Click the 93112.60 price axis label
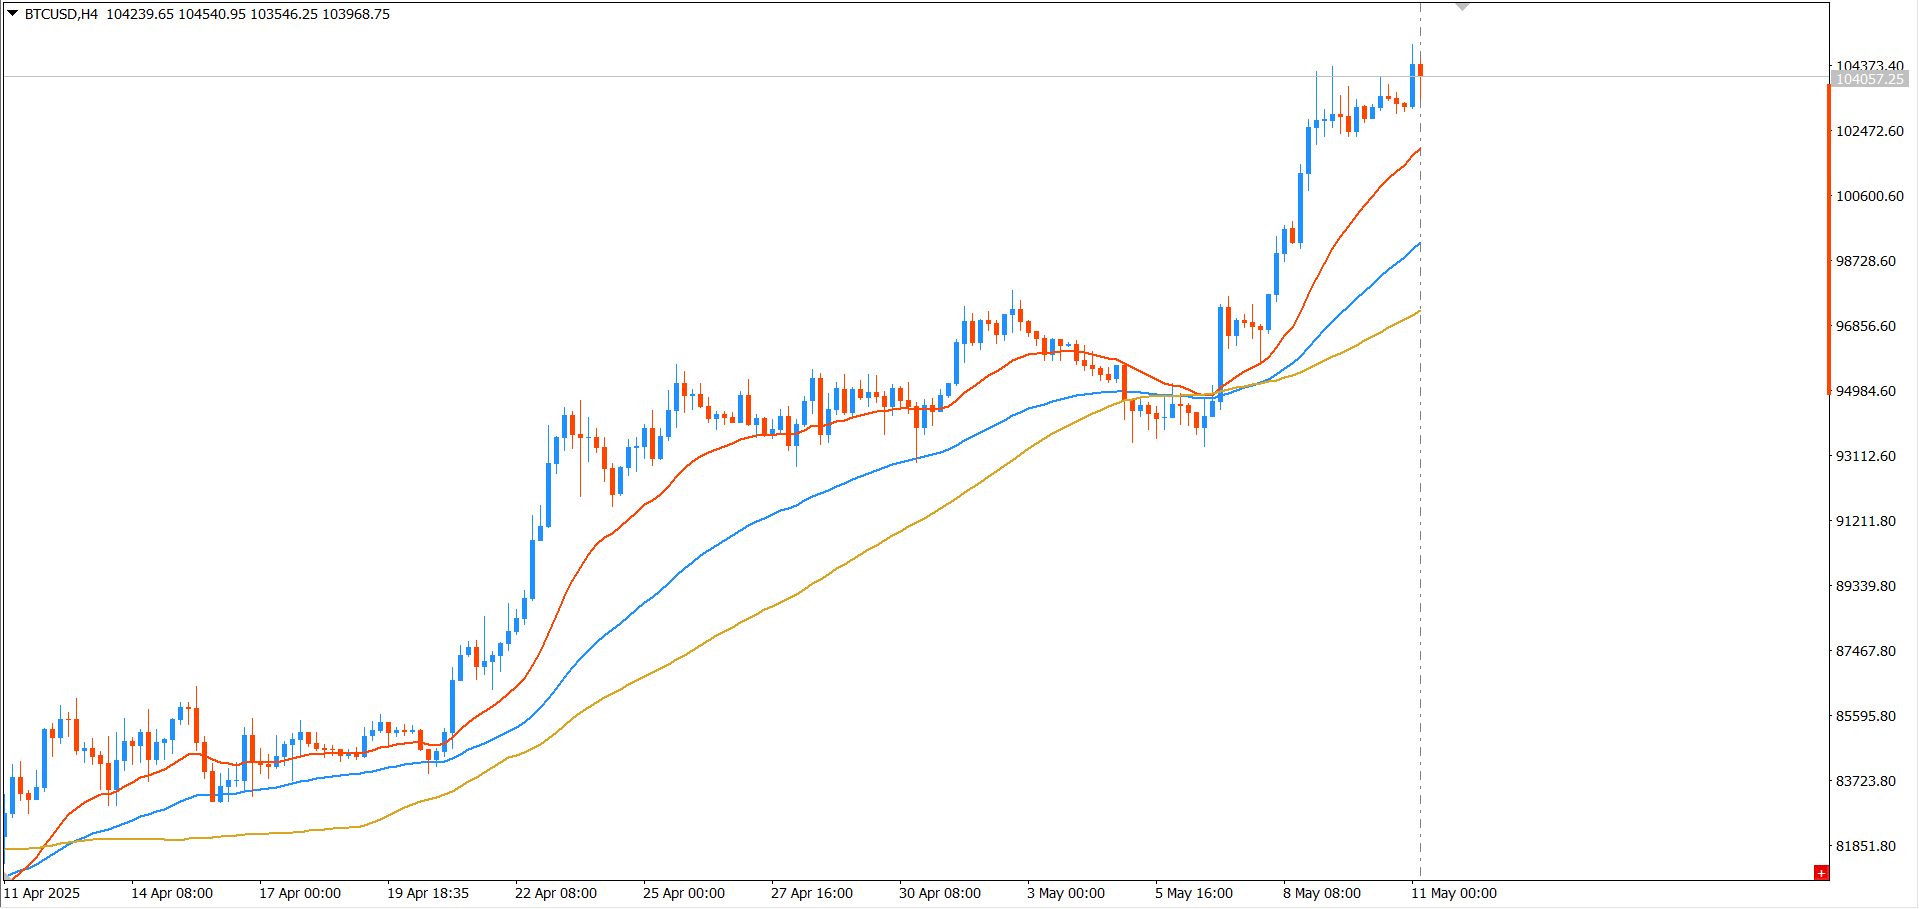1919x909 pixels. click(1865, 456)
